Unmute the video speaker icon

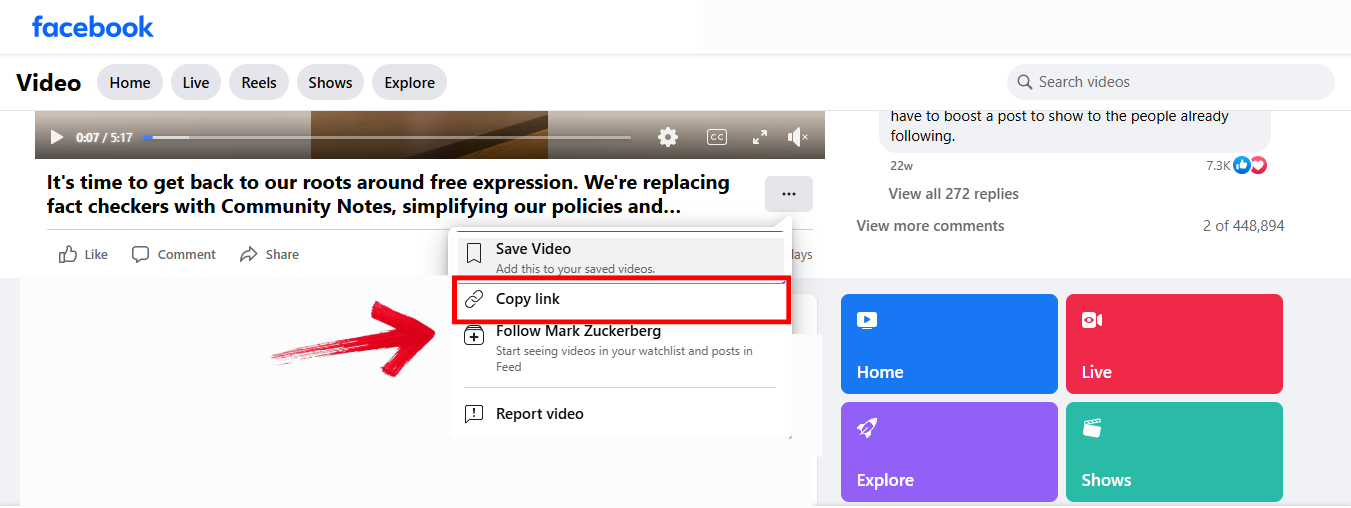tap(798, 137)
